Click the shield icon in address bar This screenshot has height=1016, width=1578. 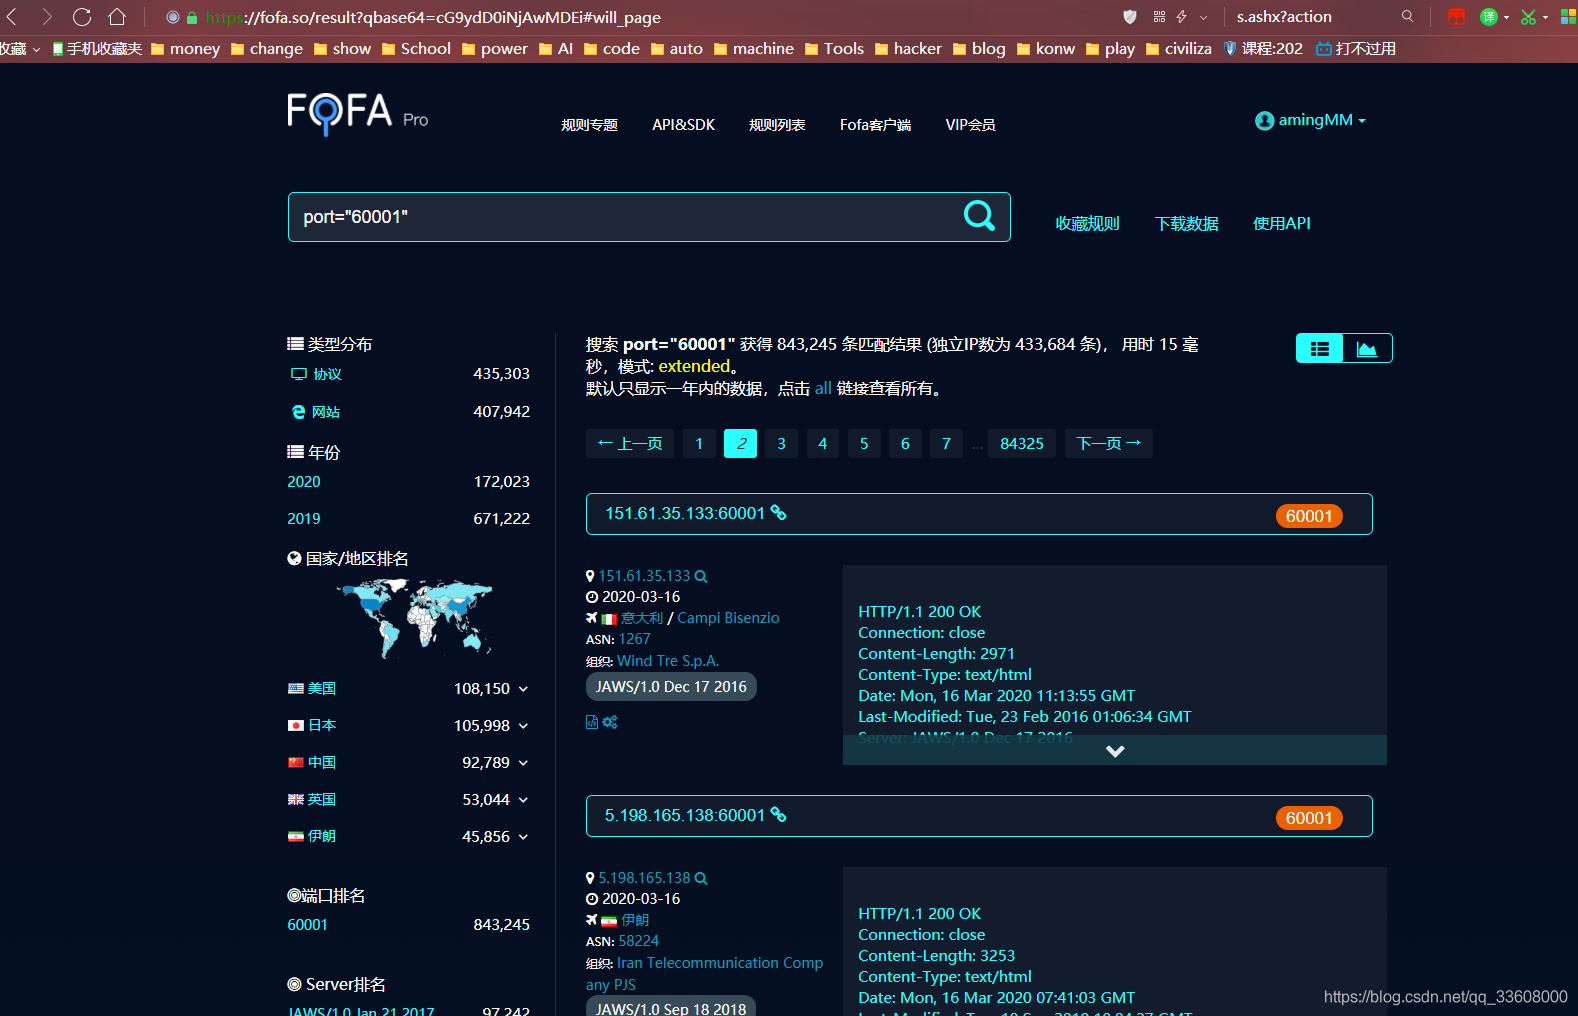click(1130, 17)
